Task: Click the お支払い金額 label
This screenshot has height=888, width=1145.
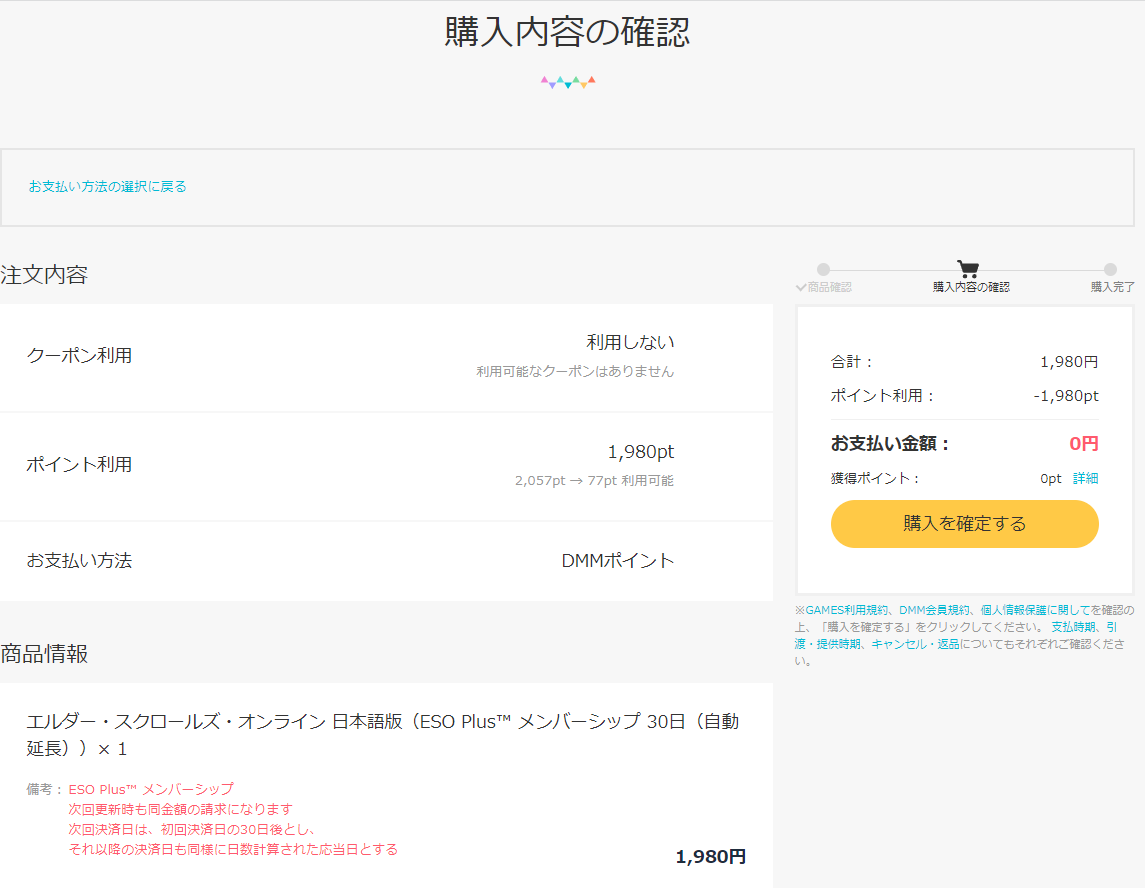Action: [889, 443]
